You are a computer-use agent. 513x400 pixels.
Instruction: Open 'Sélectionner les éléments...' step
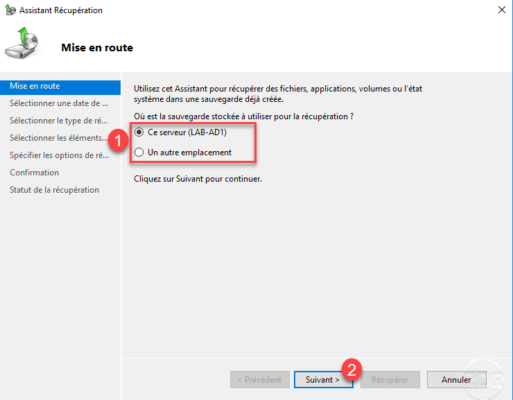59,138
